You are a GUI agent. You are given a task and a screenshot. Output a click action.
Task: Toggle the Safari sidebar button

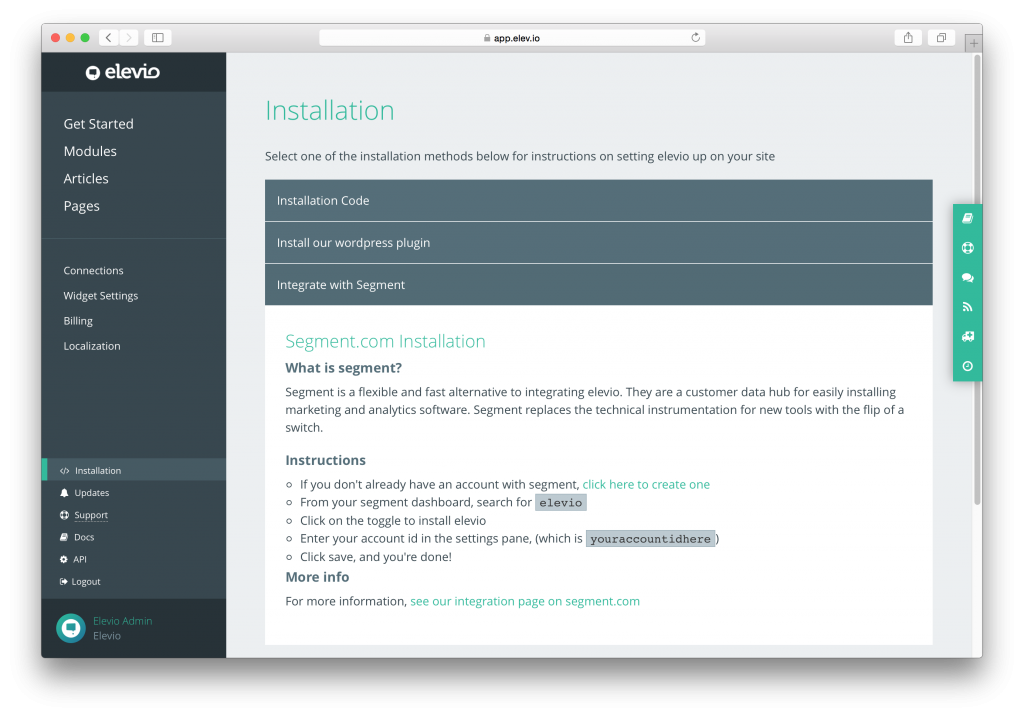157,38
